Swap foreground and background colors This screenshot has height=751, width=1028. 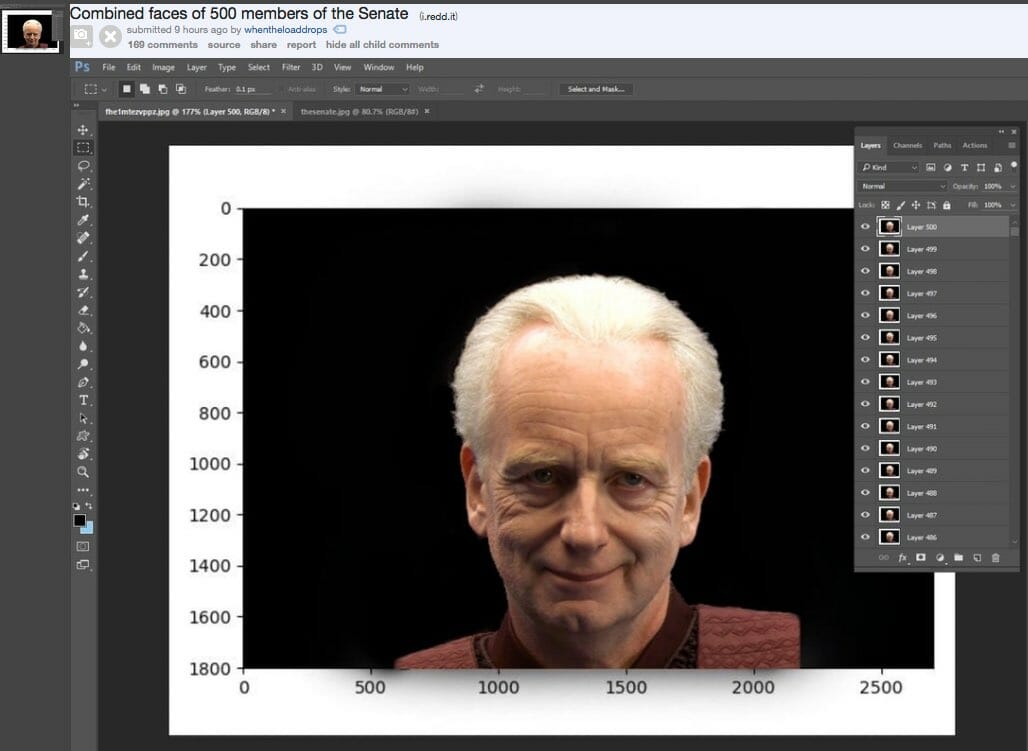(x=89, y=506)
